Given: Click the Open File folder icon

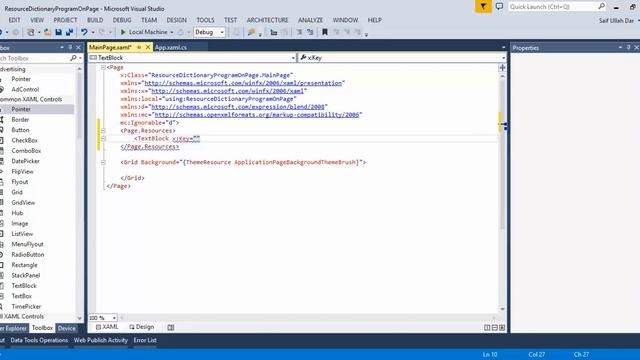Looking at the screenshot, I should (47, 32).
